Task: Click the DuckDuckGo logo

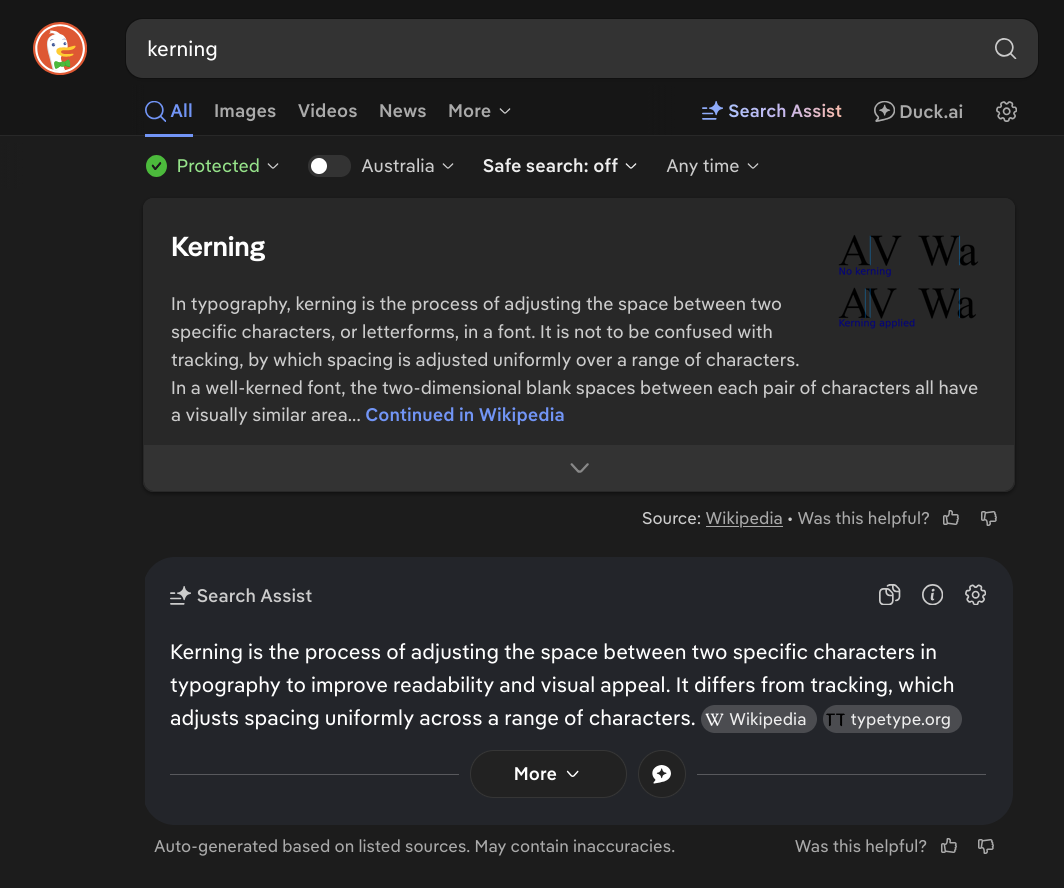Action: coord(60,49)
